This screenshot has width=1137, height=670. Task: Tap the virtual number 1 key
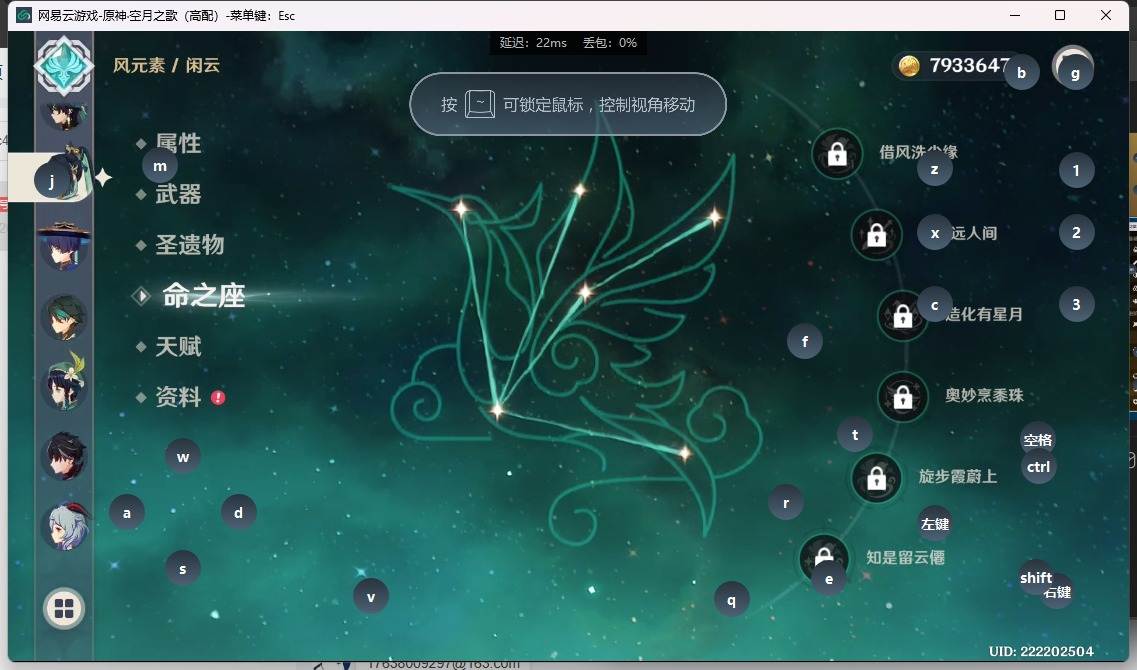(x=1076, y=170)
